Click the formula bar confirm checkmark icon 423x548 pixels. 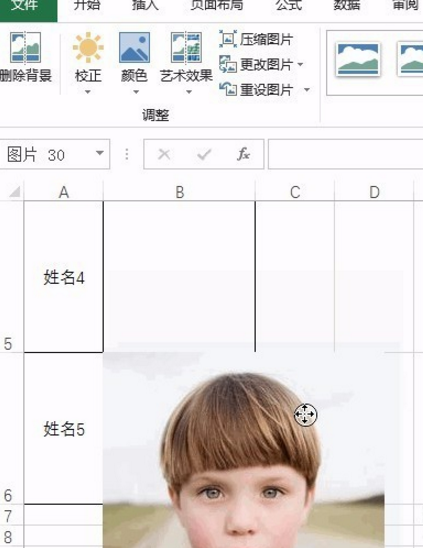[x=204, y=154]
